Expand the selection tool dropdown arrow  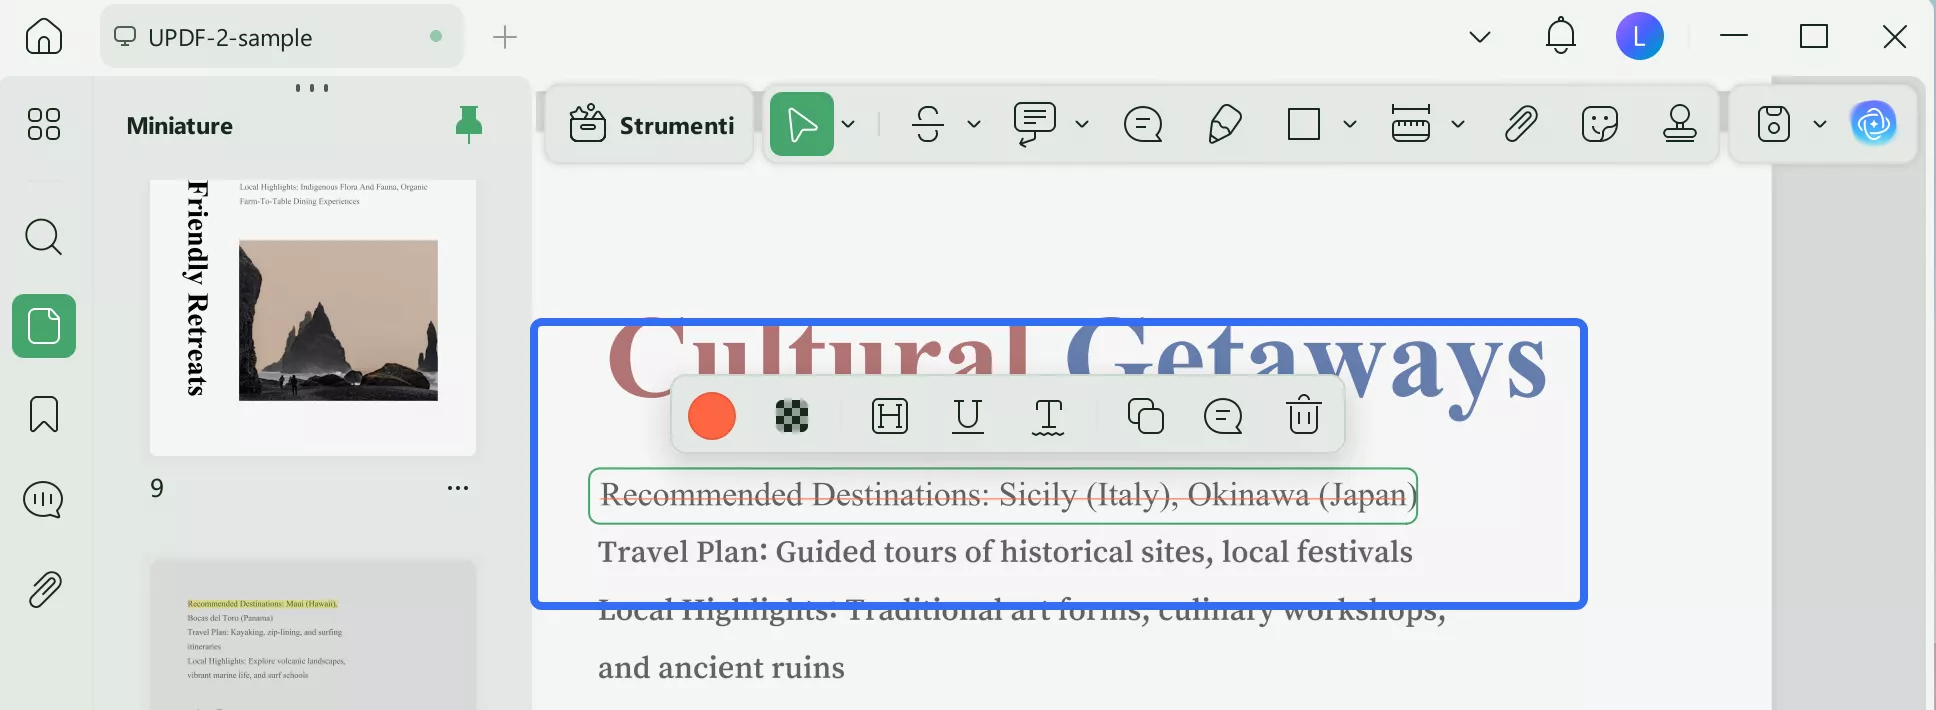(x=848, y=124)
